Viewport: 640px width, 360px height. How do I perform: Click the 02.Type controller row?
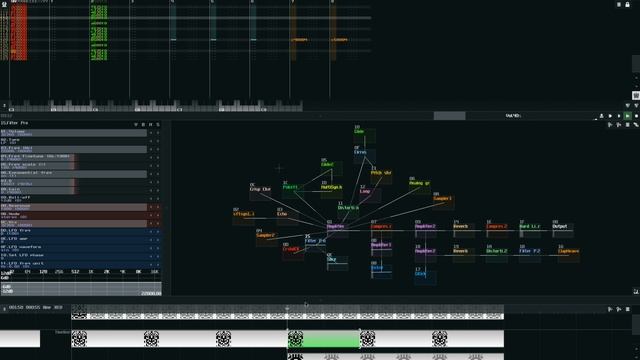(73, 141)
